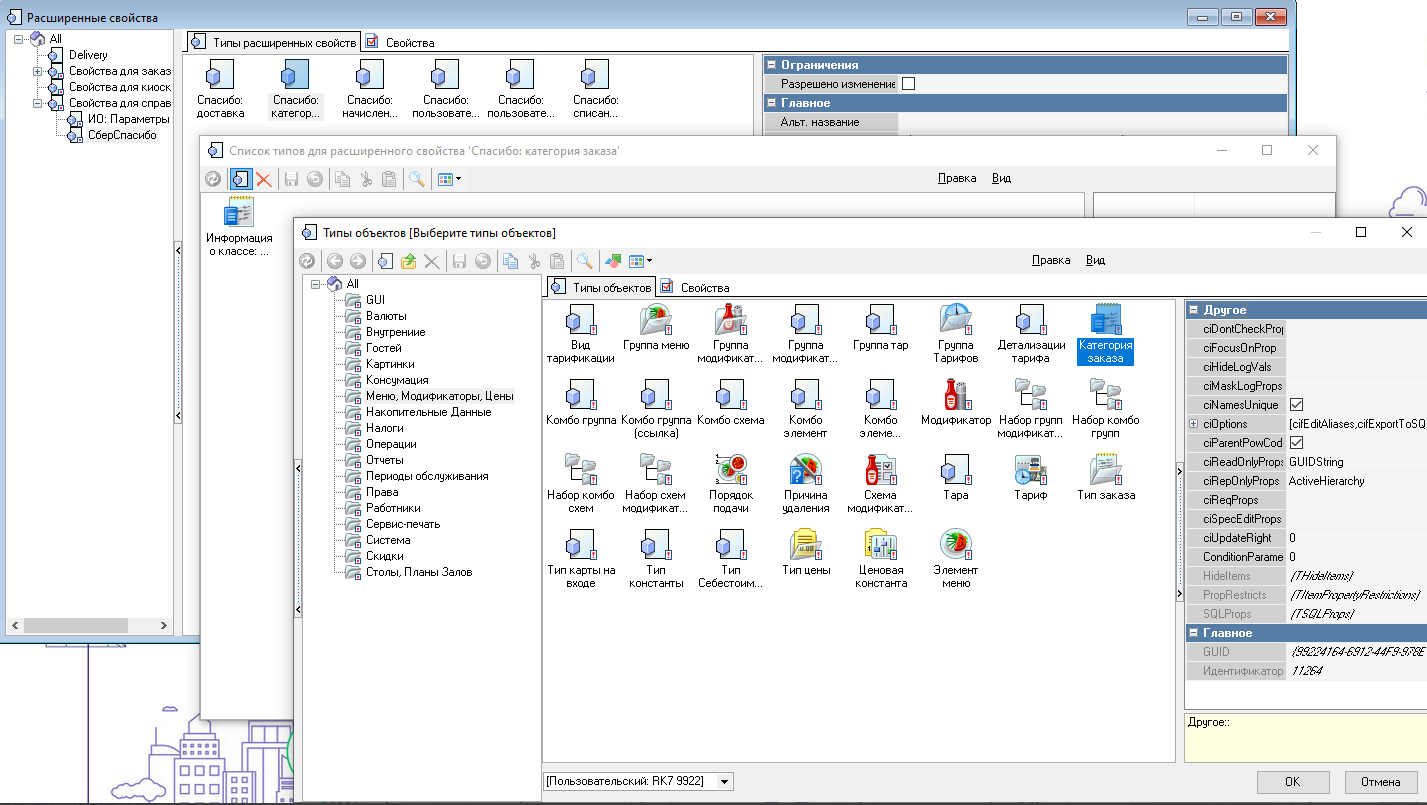Viewport: 1427px width, 805px height.
Task: Click the Отмена button
Action: click(1381, 781)
